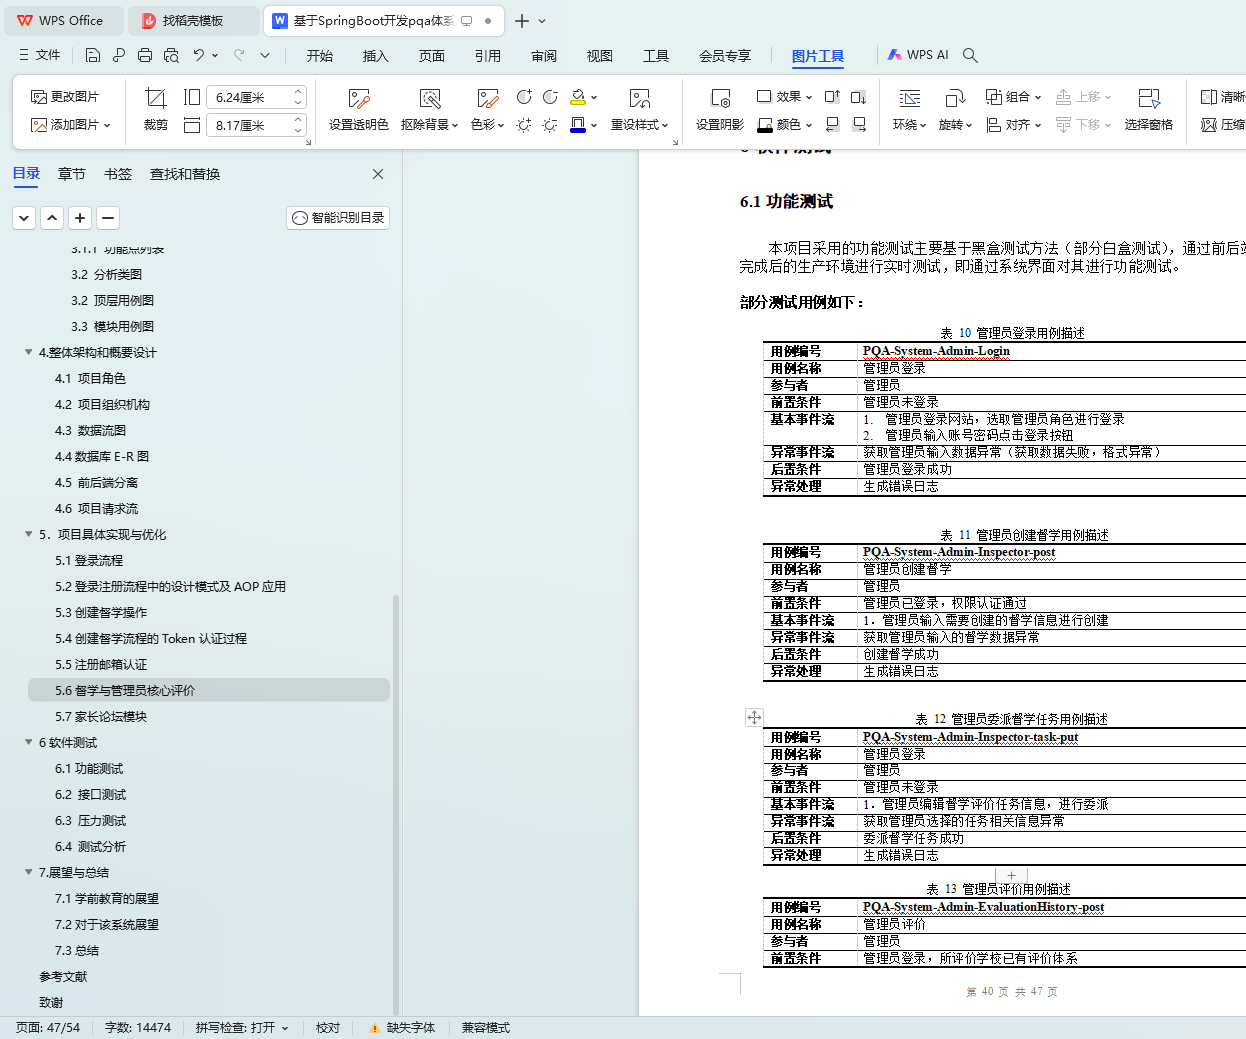Switch to 开始 (Home) ribbon tab
Image resolution: width=1246 pixels, height=1039 pixels.
click(x=320, y=56)
